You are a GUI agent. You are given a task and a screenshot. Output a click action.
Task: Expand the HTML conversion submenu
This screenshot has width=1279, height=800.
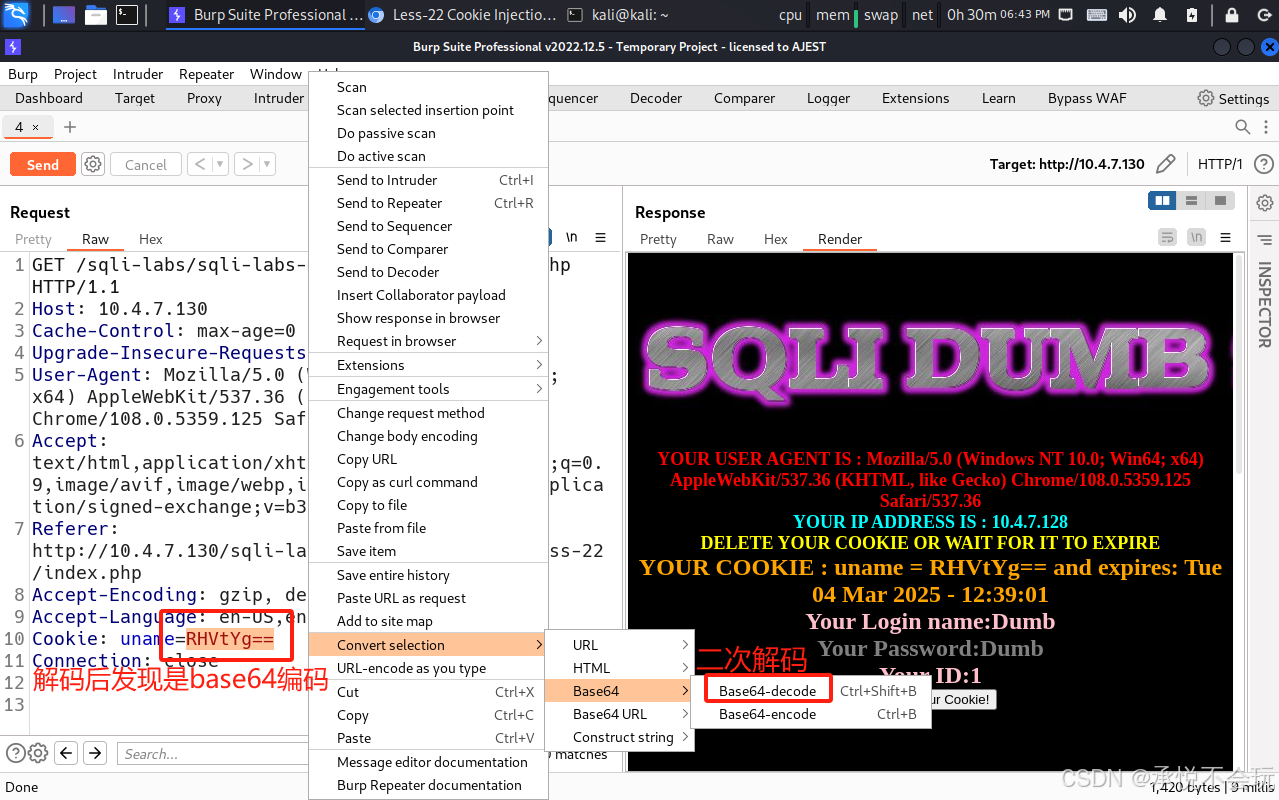(619, 668)
